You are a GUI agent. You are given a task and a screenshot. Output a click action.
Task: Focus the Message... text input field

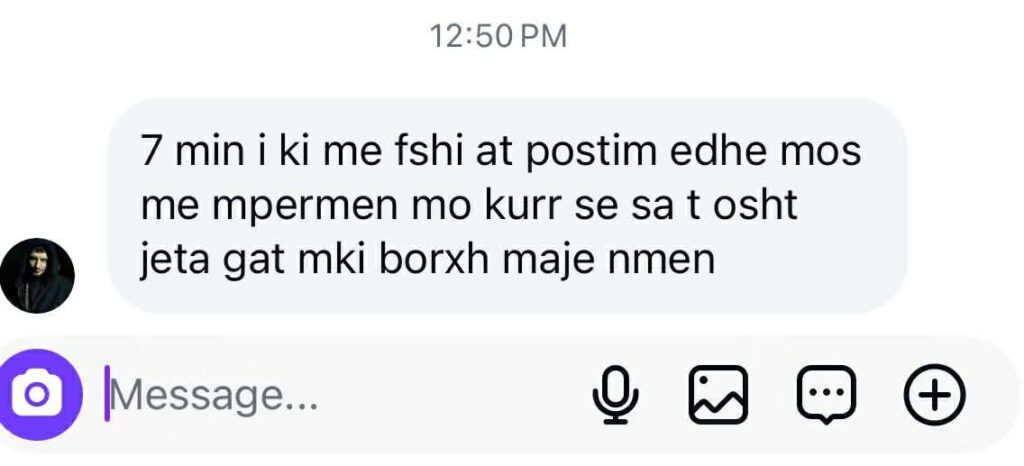(340, 395)
